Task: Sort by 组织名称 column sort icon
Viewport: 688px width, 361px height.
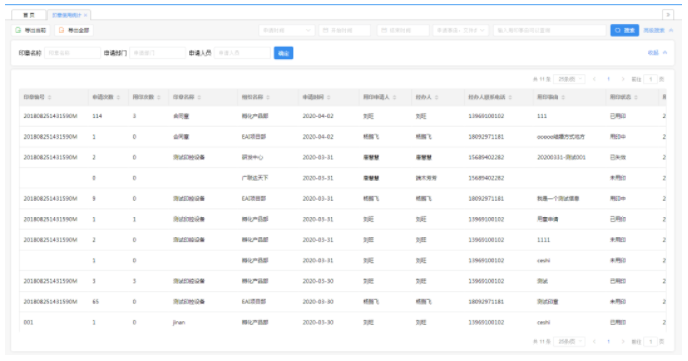Action: (x=268, y=97)
